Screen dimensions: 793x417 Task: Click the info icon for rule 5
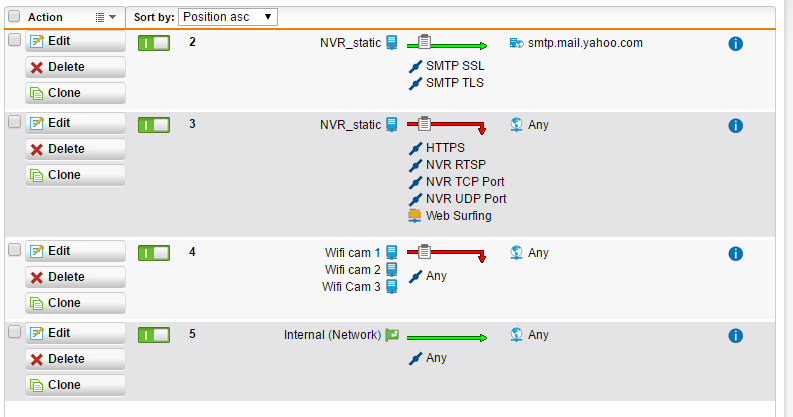pos(735,336)
